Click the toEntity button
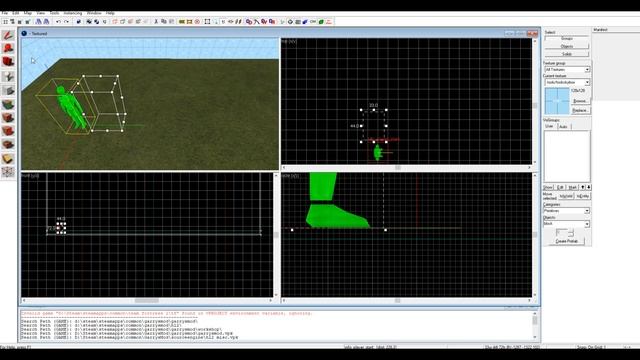This screenshot has height=360, width=640. (582, 196)
